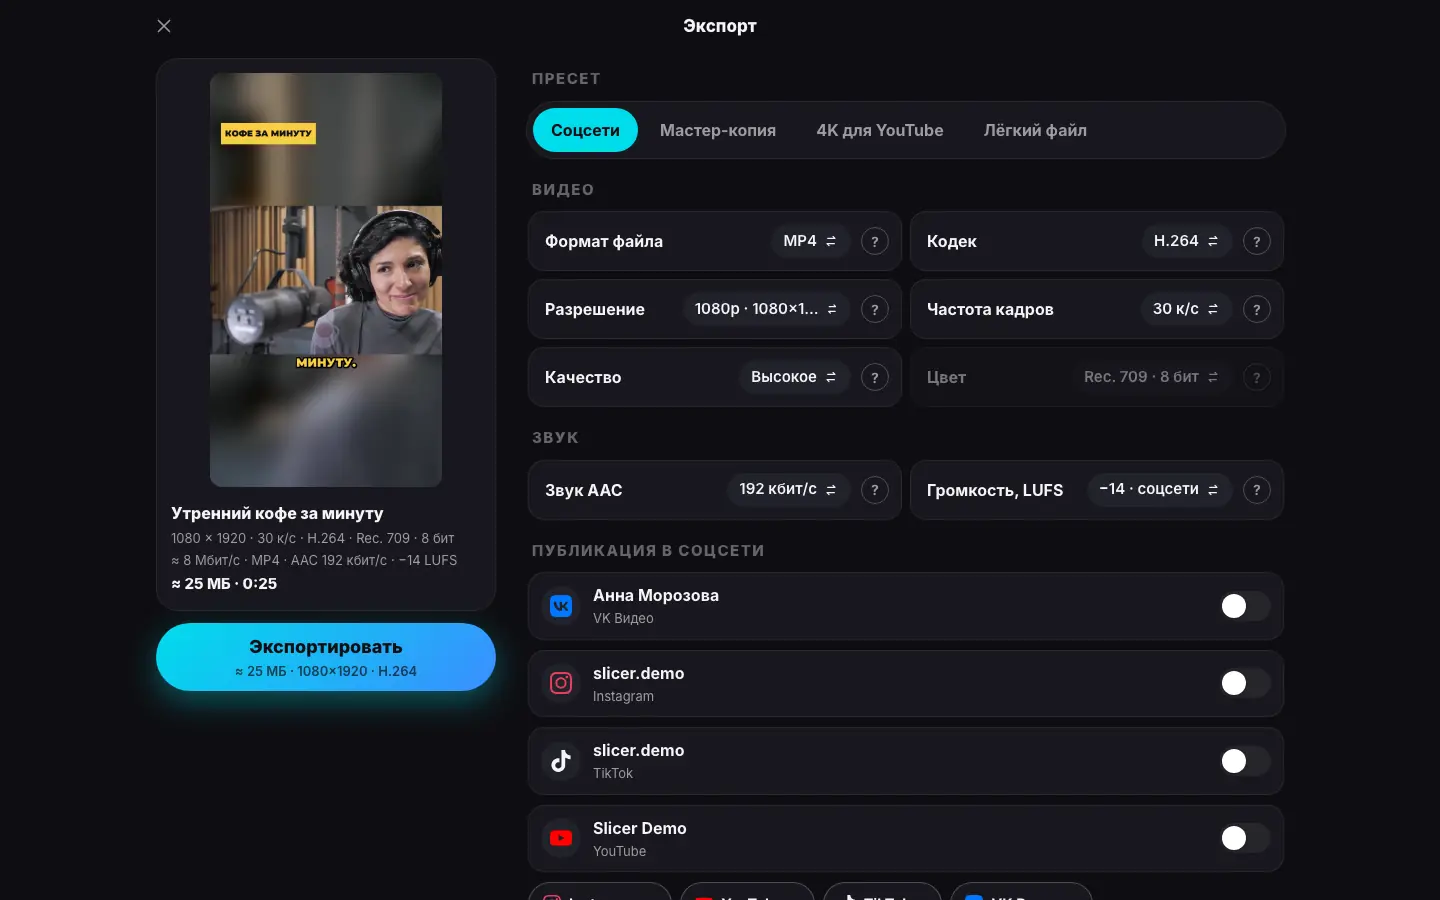The image size is (1440, 900).
Task: Open help for Разрешение
Action: coord(875,309)
